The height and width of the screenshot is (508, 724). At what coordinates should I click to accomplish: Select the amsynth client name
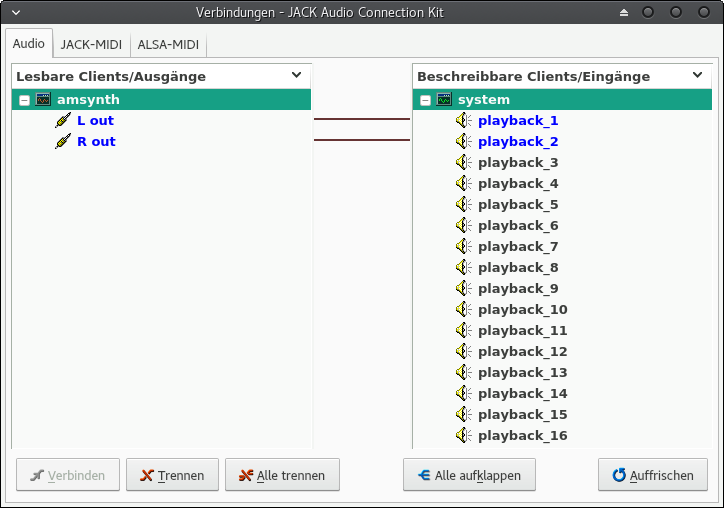coord(88,100)
